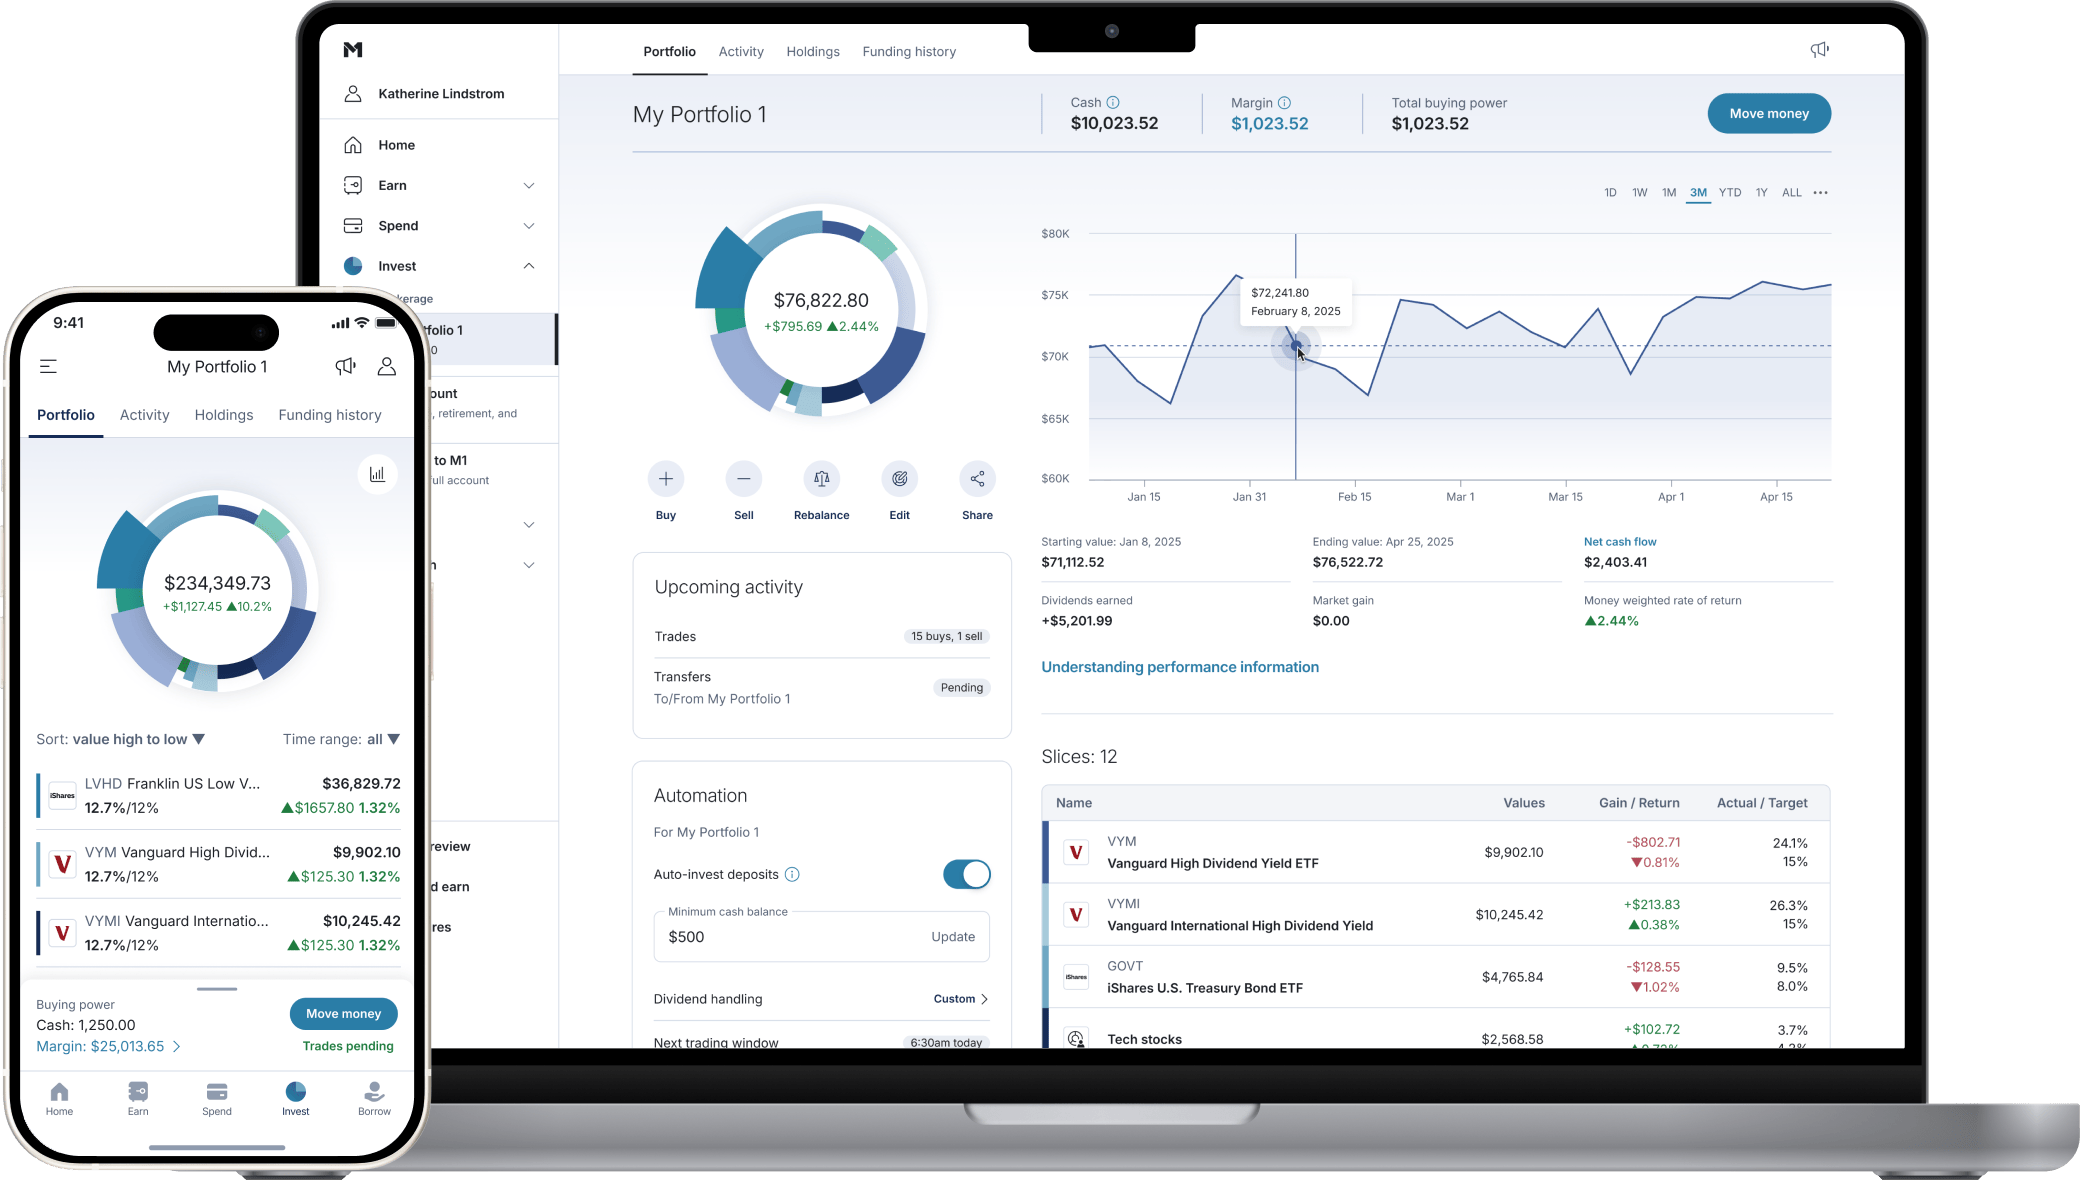Click the Move money icon on mobile

coord(343,1013)
